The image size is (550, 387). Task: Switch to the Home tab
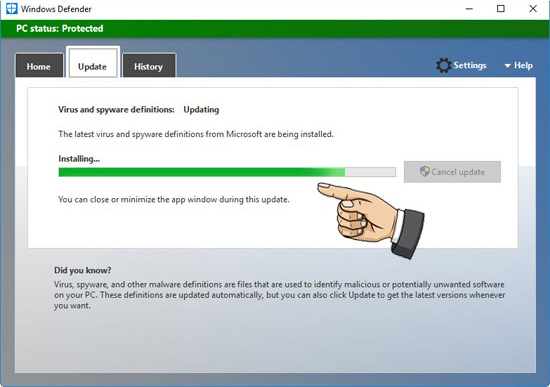(39, 66)
